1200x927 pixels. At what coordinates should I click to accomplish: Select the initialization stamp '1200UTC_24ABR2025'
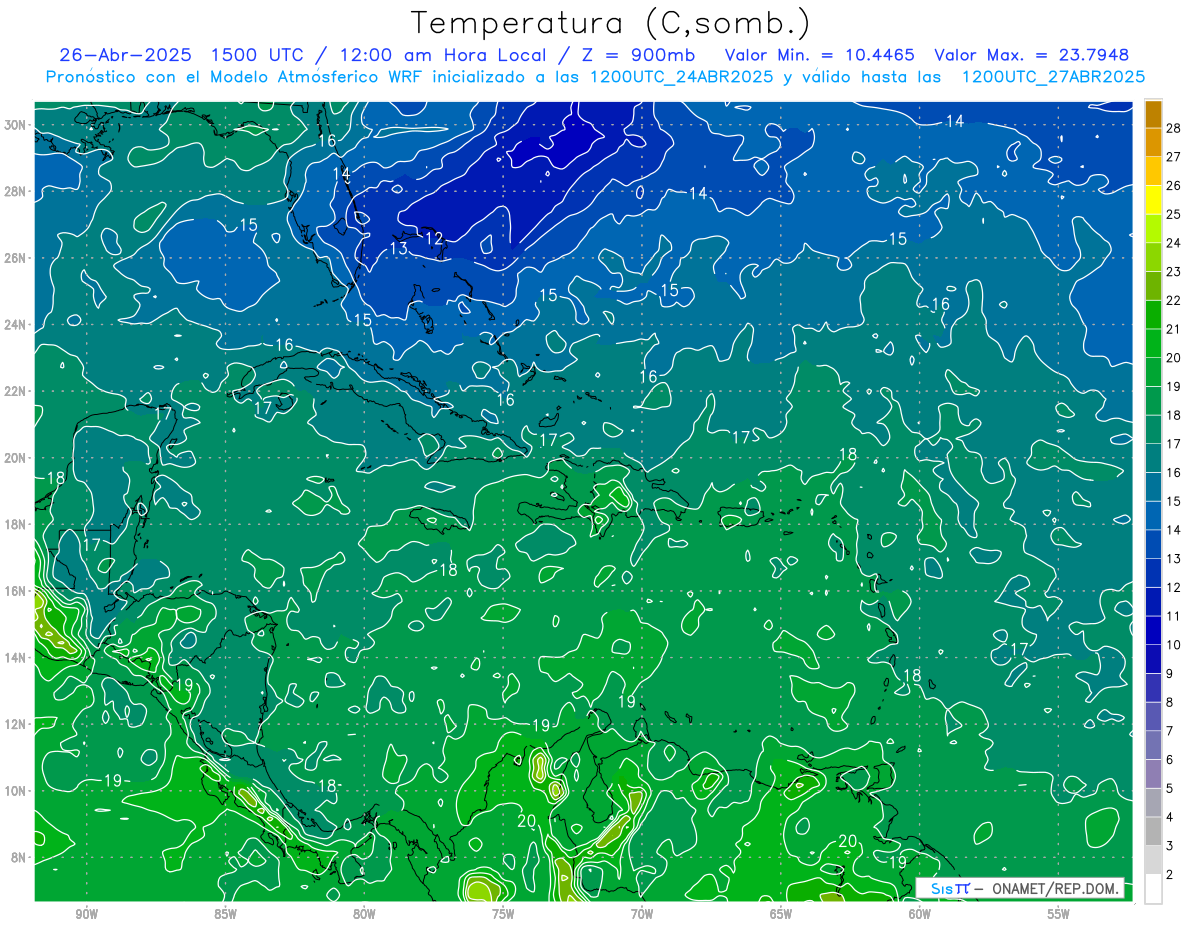pos(684,77)
